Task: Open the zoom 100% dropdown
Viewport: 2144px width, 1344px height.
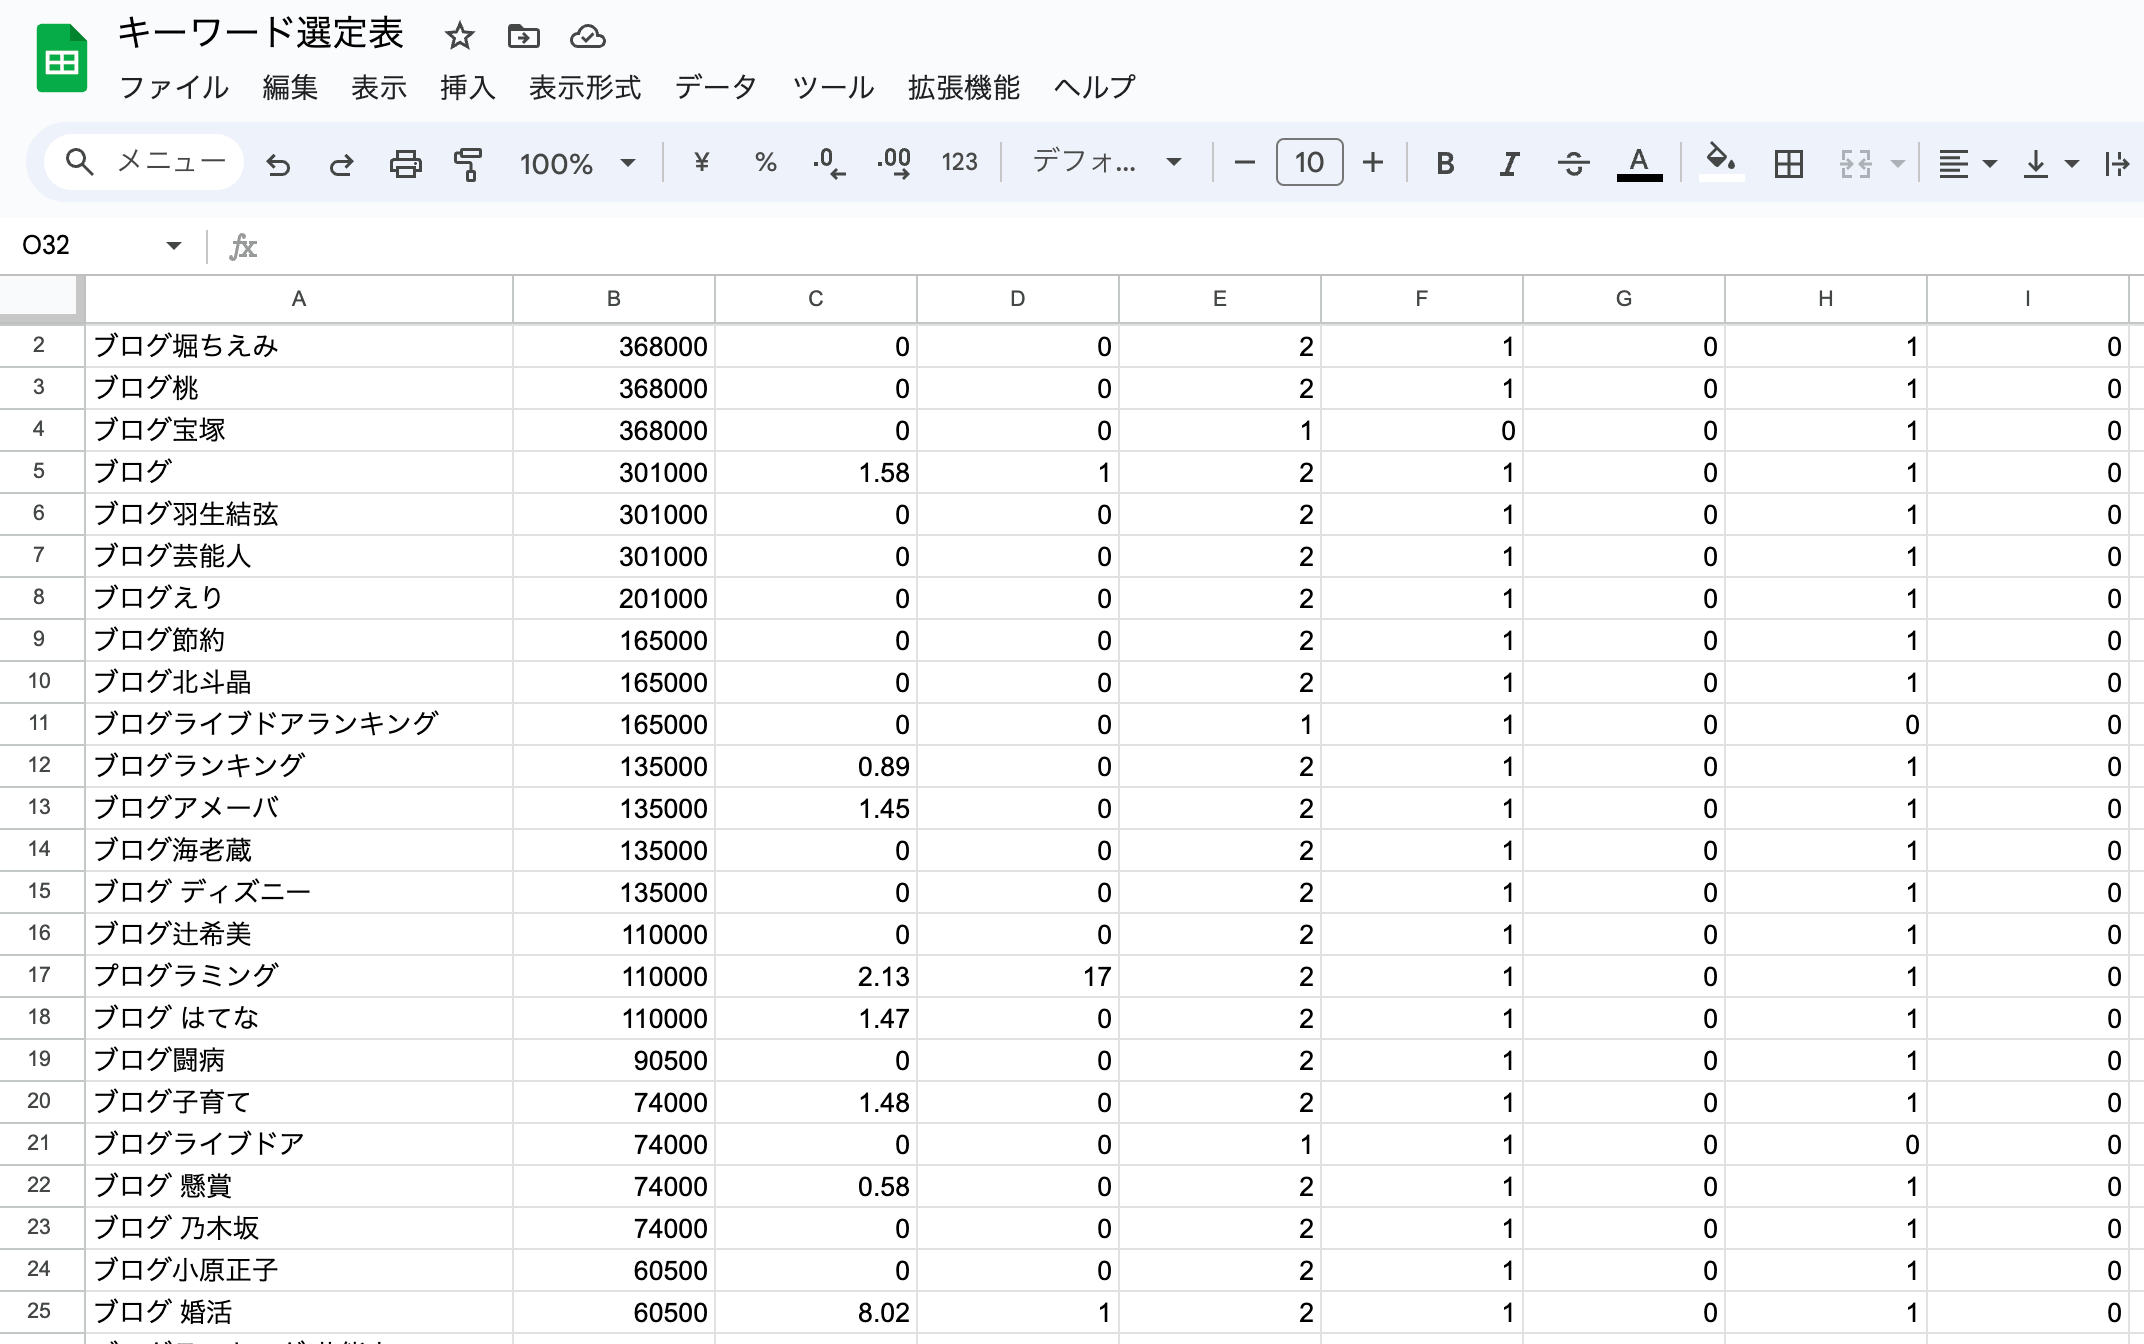Action: [x=577, y=163]
